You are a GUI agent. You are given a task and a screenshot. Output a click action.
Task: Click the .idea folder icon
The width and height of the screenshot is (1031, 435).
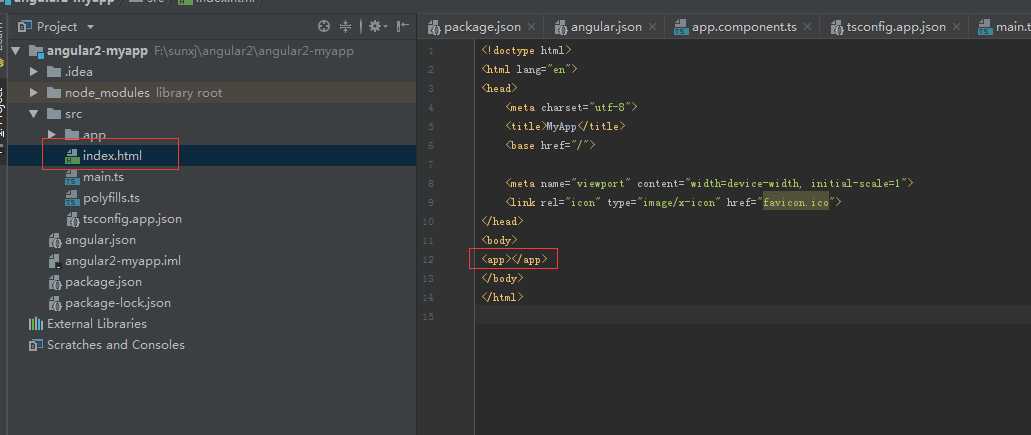point(54,72)
